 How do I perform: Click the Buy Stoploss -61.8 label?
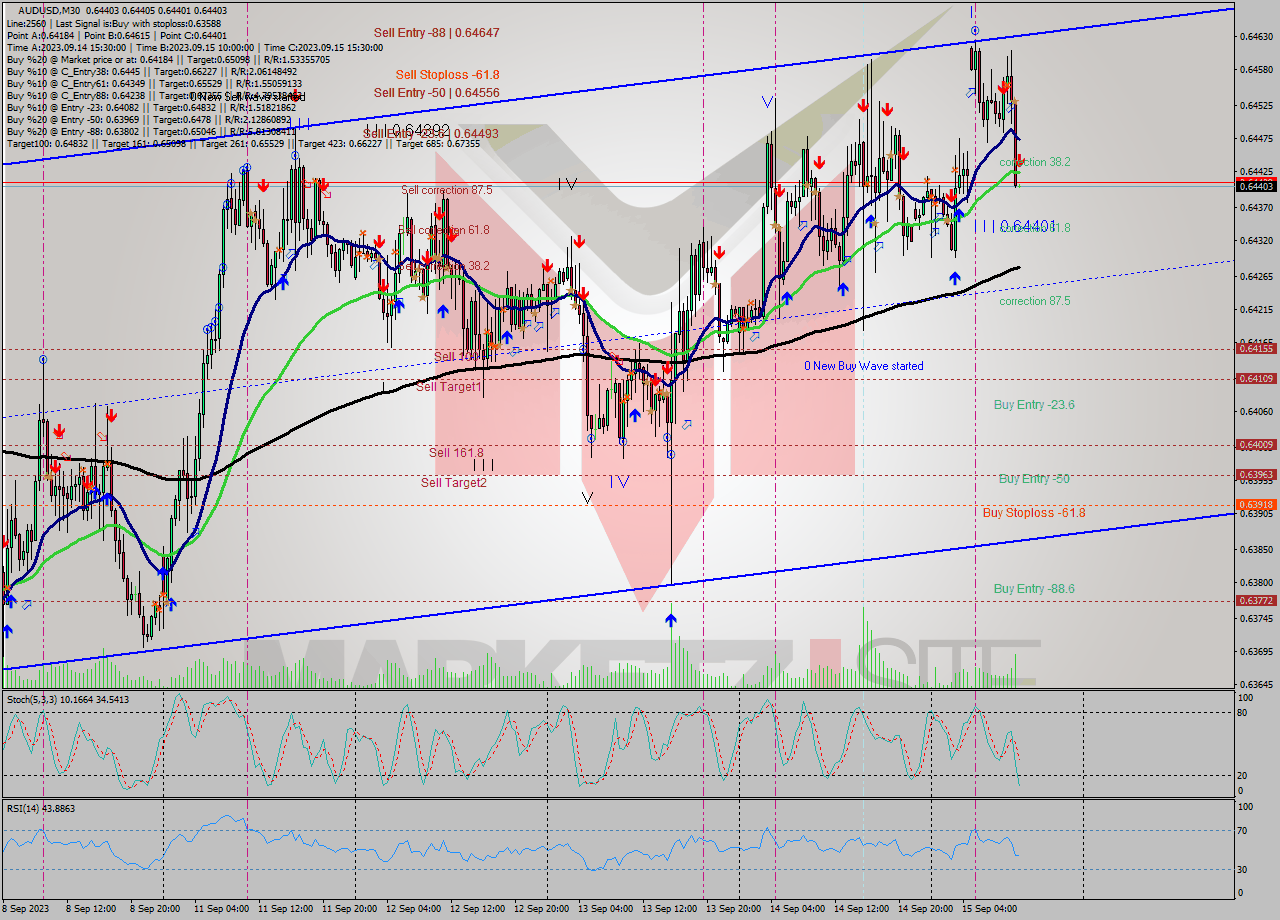tap(1035, 512)
